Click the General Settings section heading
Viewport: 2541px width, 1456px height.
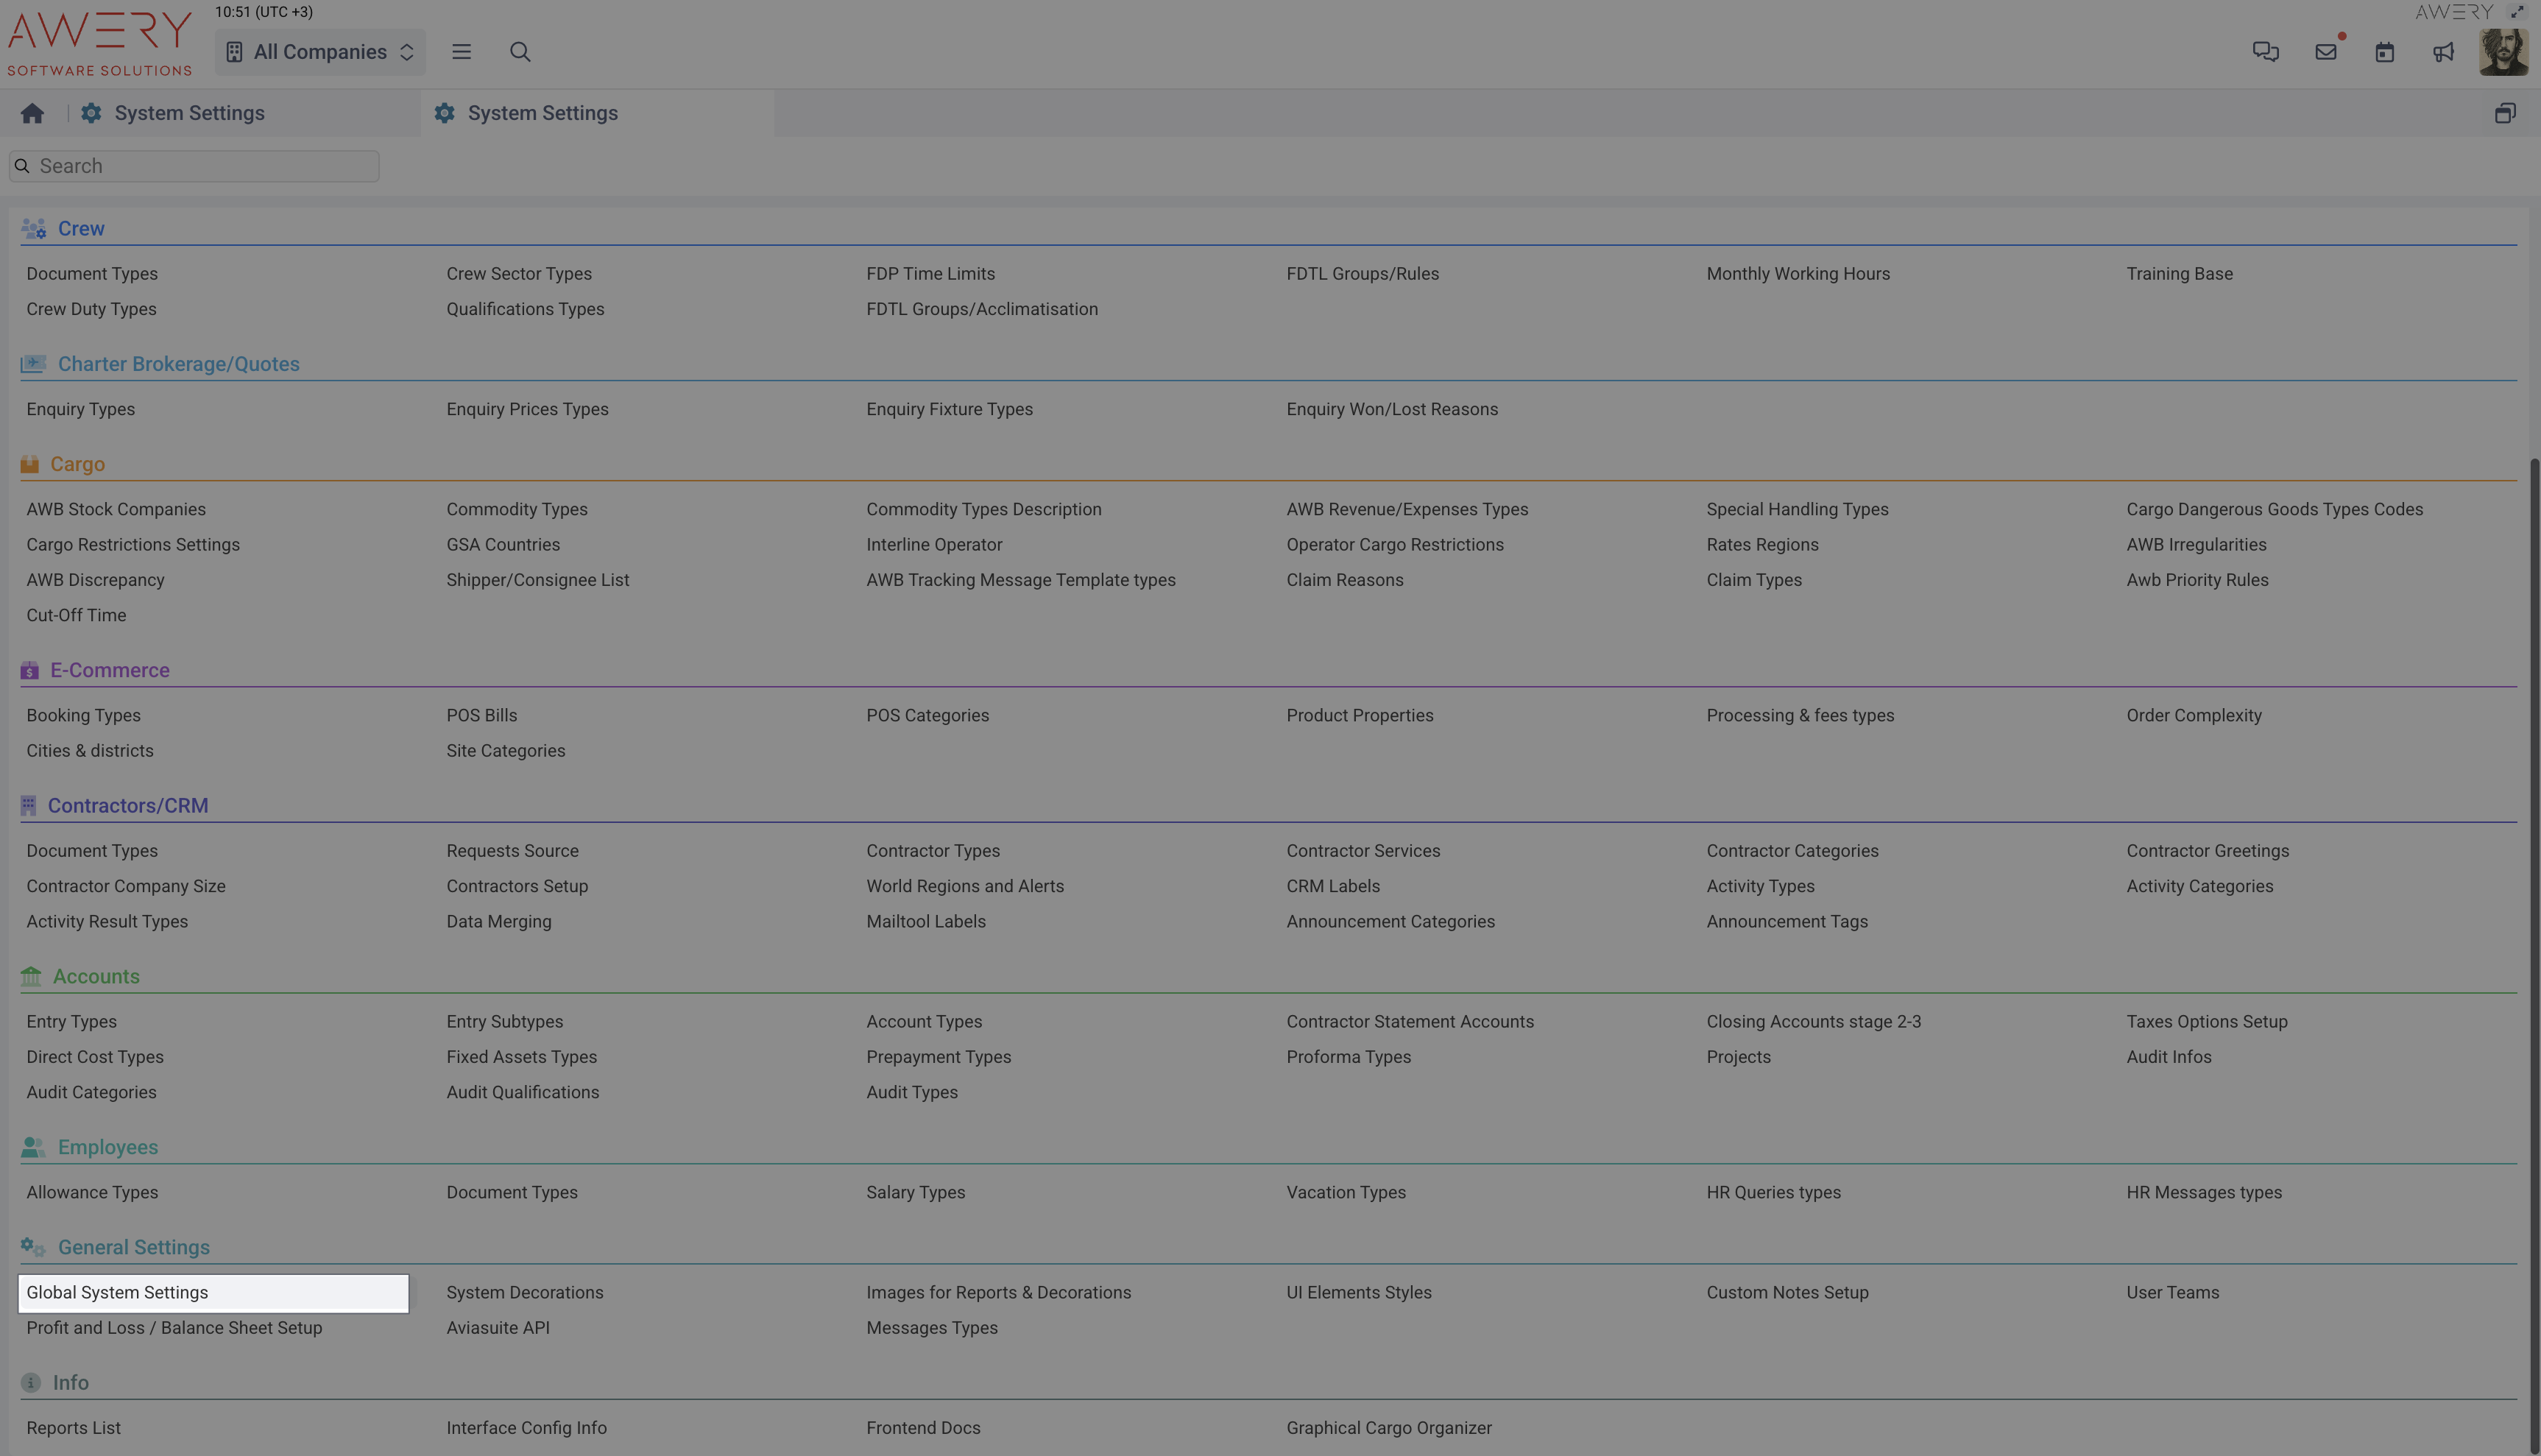133,1247
